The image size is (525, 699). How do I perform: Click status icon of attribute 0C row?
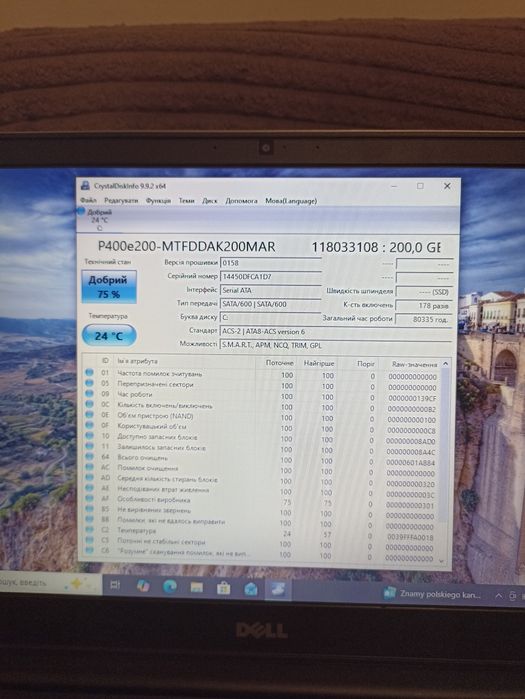(89, 404)
